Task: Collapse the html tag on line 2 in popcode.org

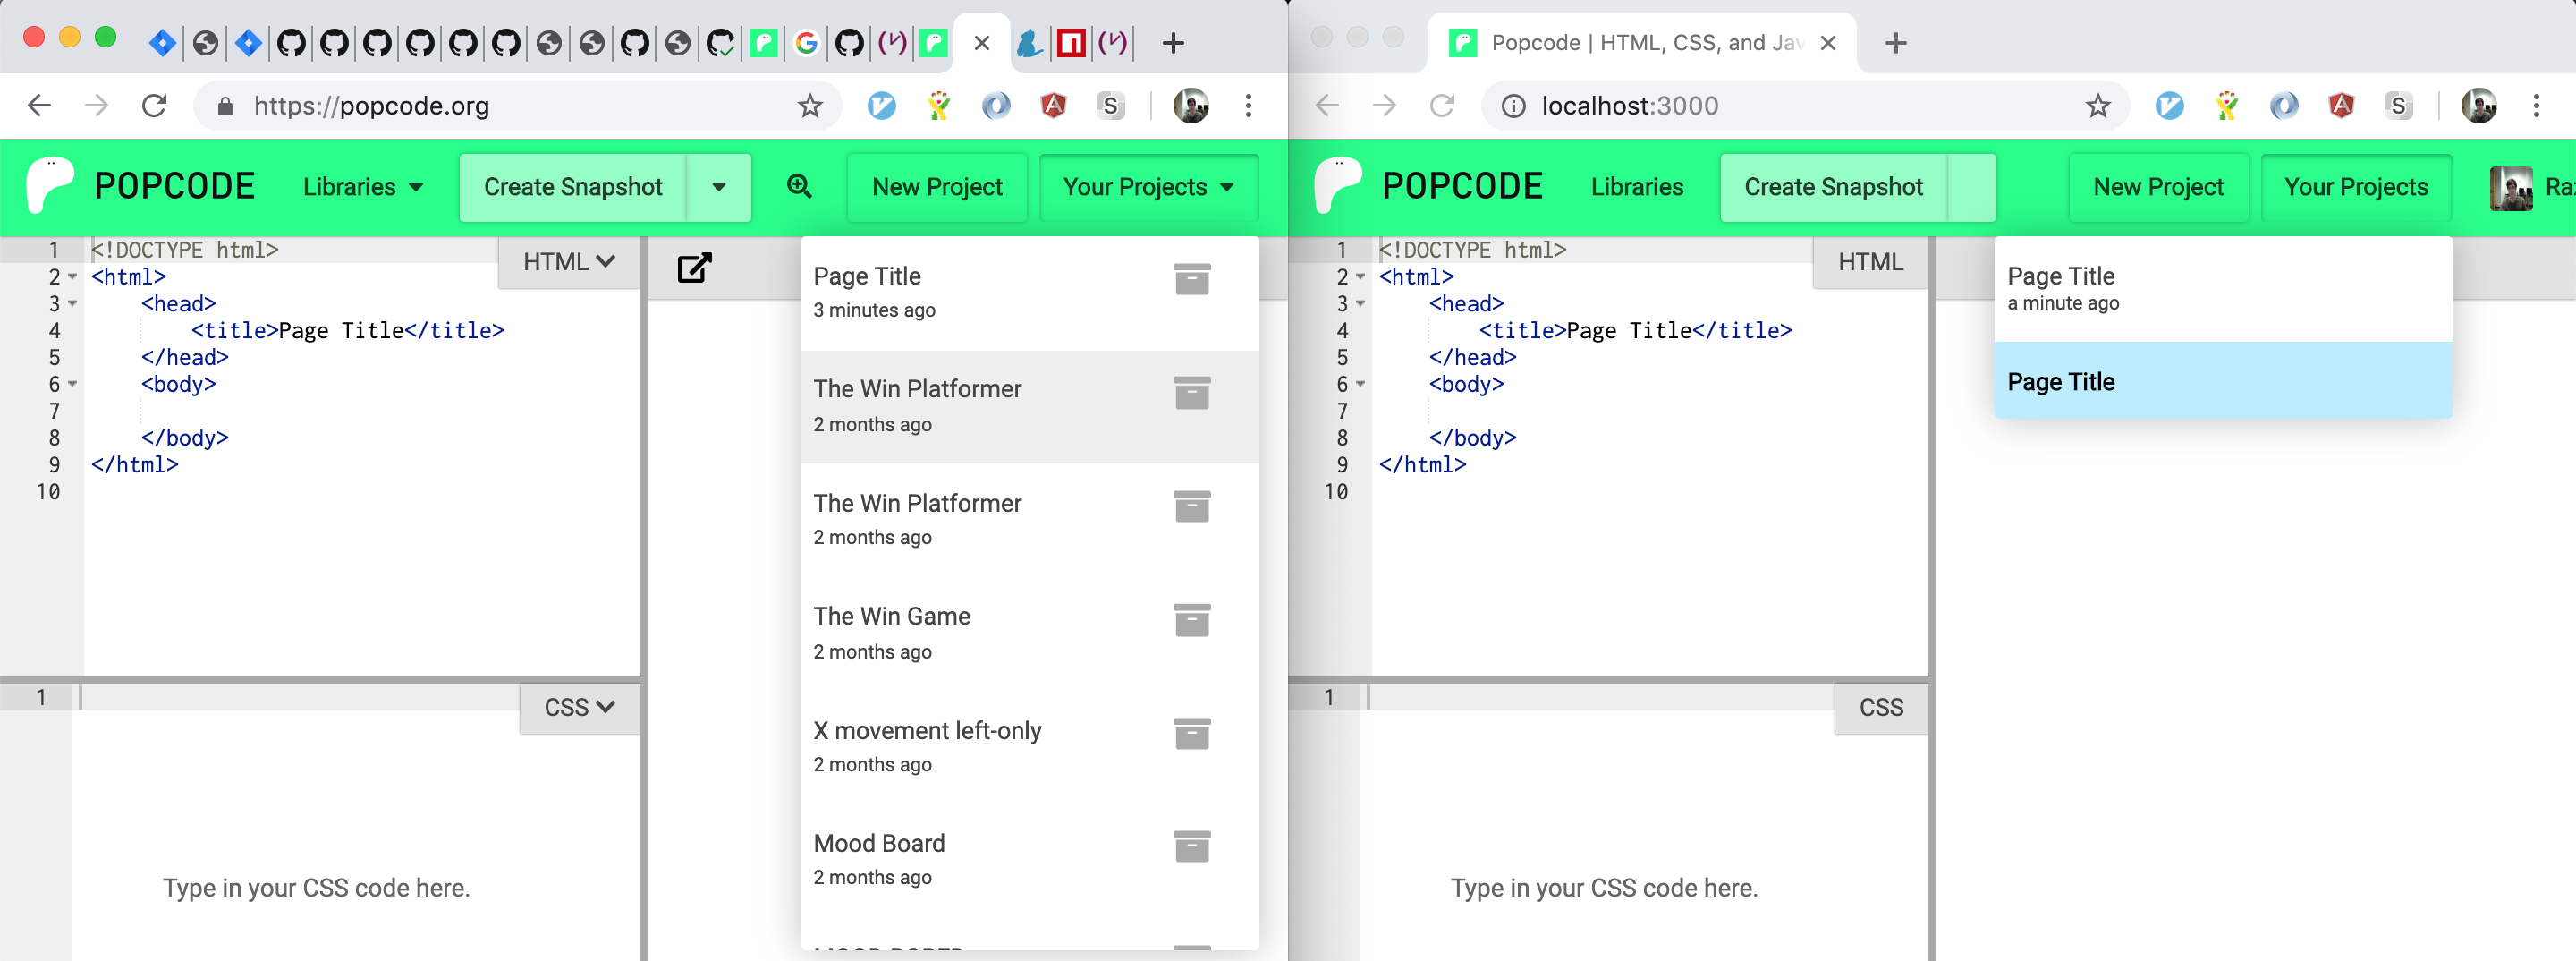Action: 72,277
